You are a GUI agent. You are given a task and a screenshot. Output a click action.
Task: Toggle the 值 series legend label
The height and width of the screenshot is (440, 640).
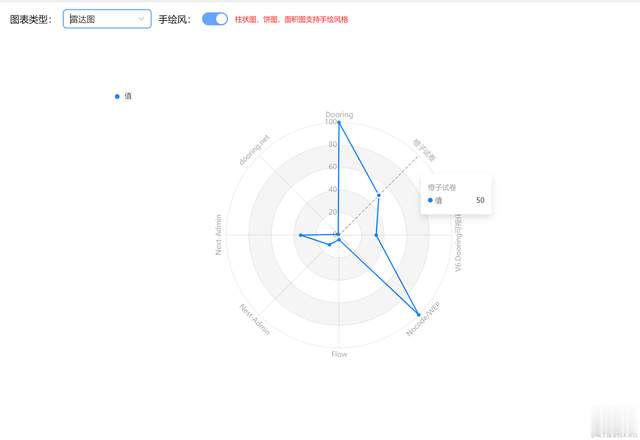click(x=128, y=96)
